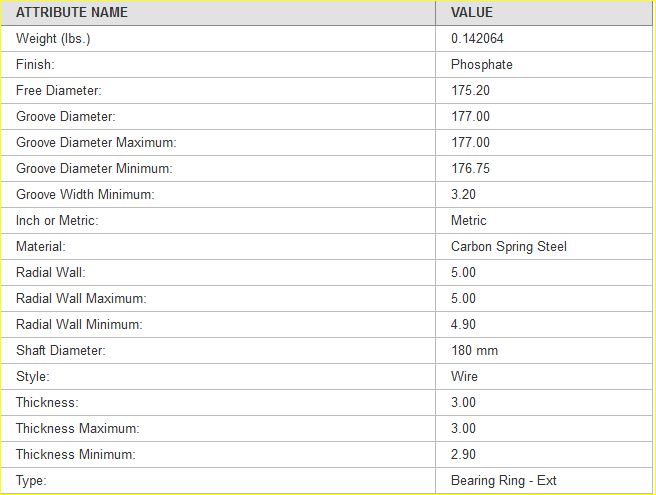The width and height of the screenshot is (656, 495).
Task: Select the Carbon Spring Steel value
Action: click(509, 247)
